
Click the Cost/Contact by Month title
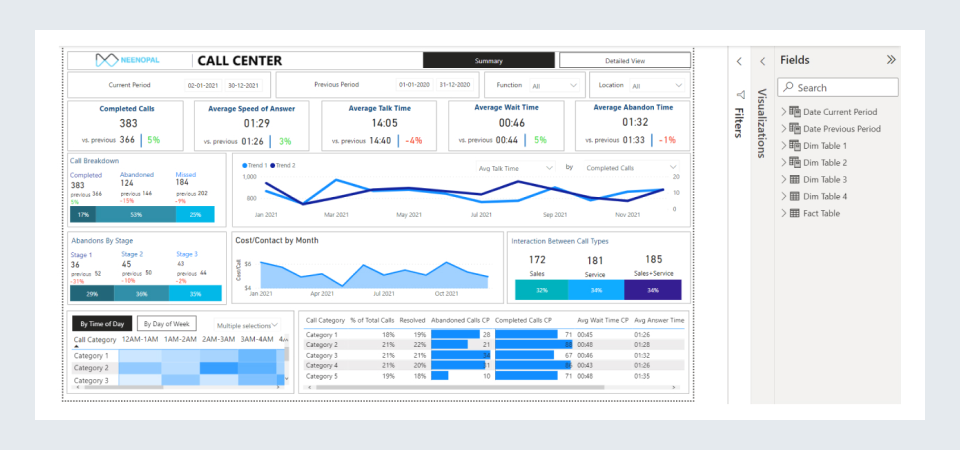pyautogui.click(x=277, y=241)
